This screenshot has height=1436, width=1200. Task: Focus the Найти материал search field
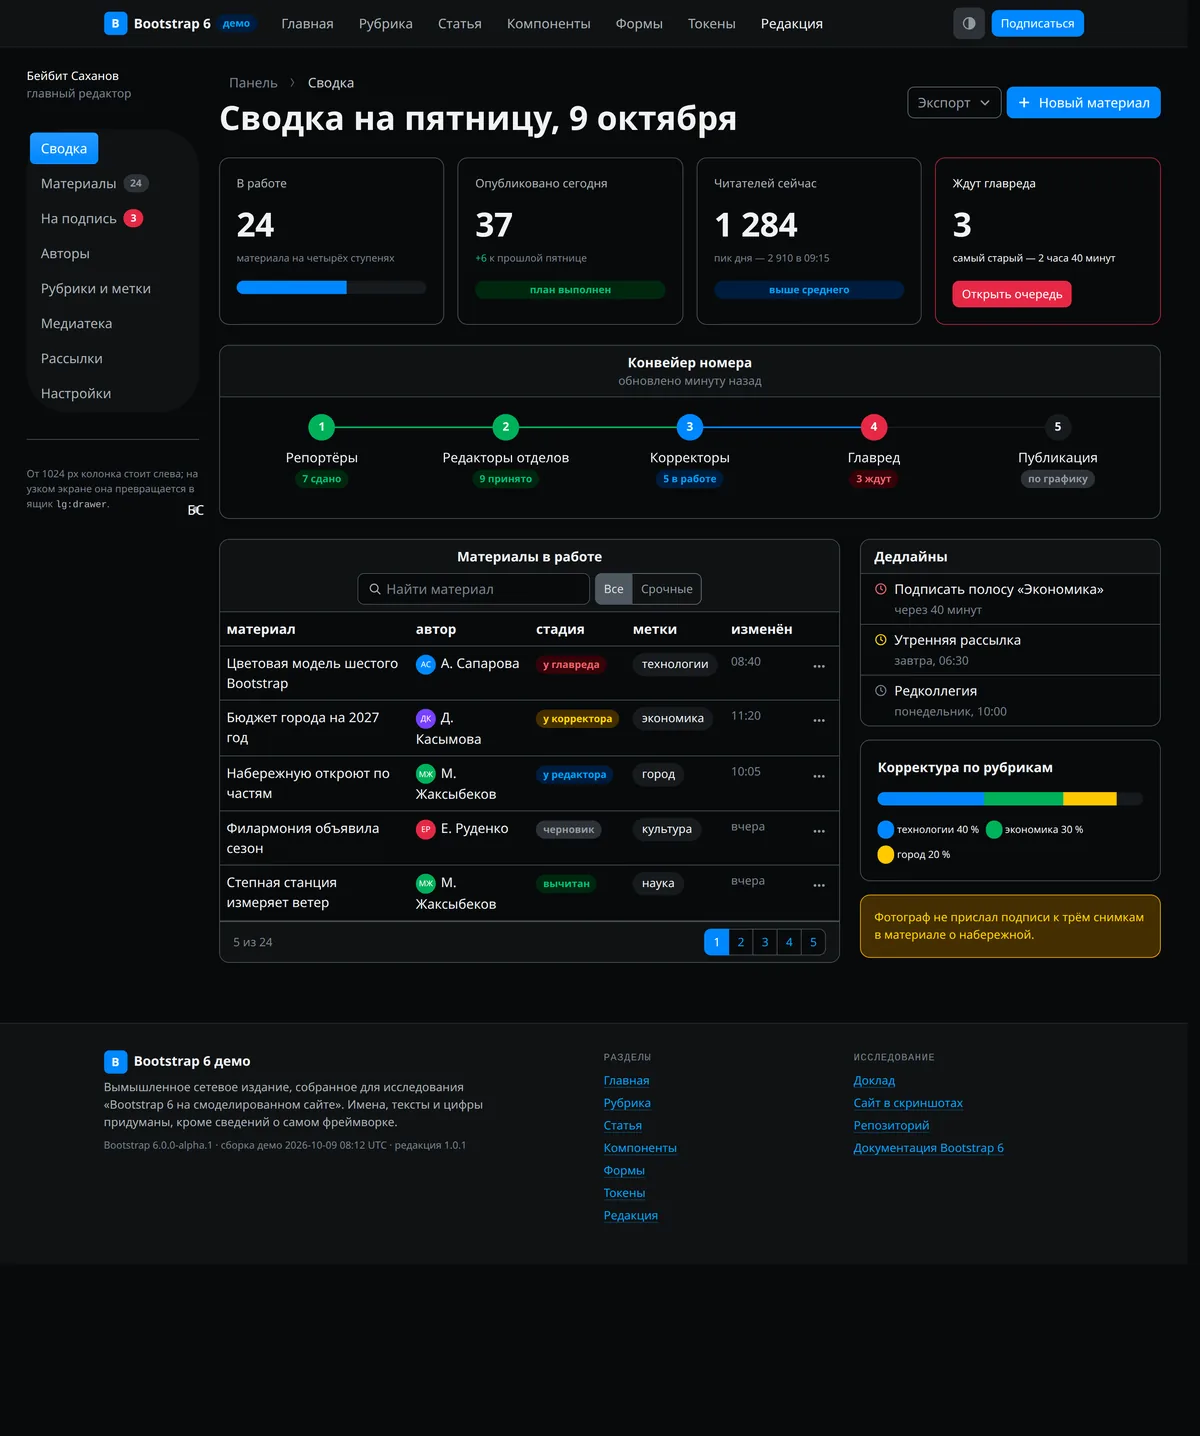(474, 589)
